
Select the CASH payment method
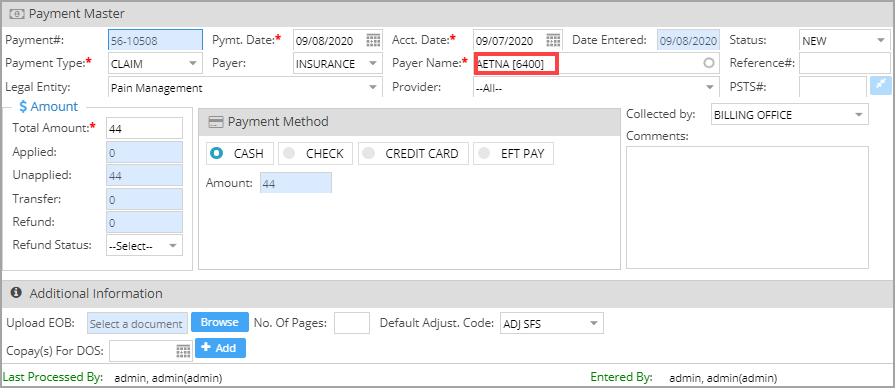pyautogui.click(x=240, y=153)
